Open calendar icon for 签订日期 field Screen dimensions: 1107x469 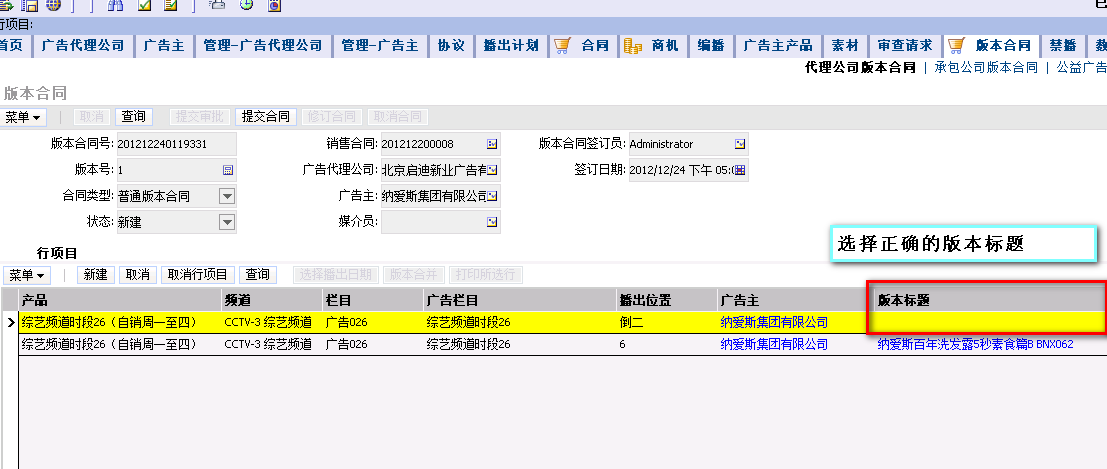click(x=740, y=170)
